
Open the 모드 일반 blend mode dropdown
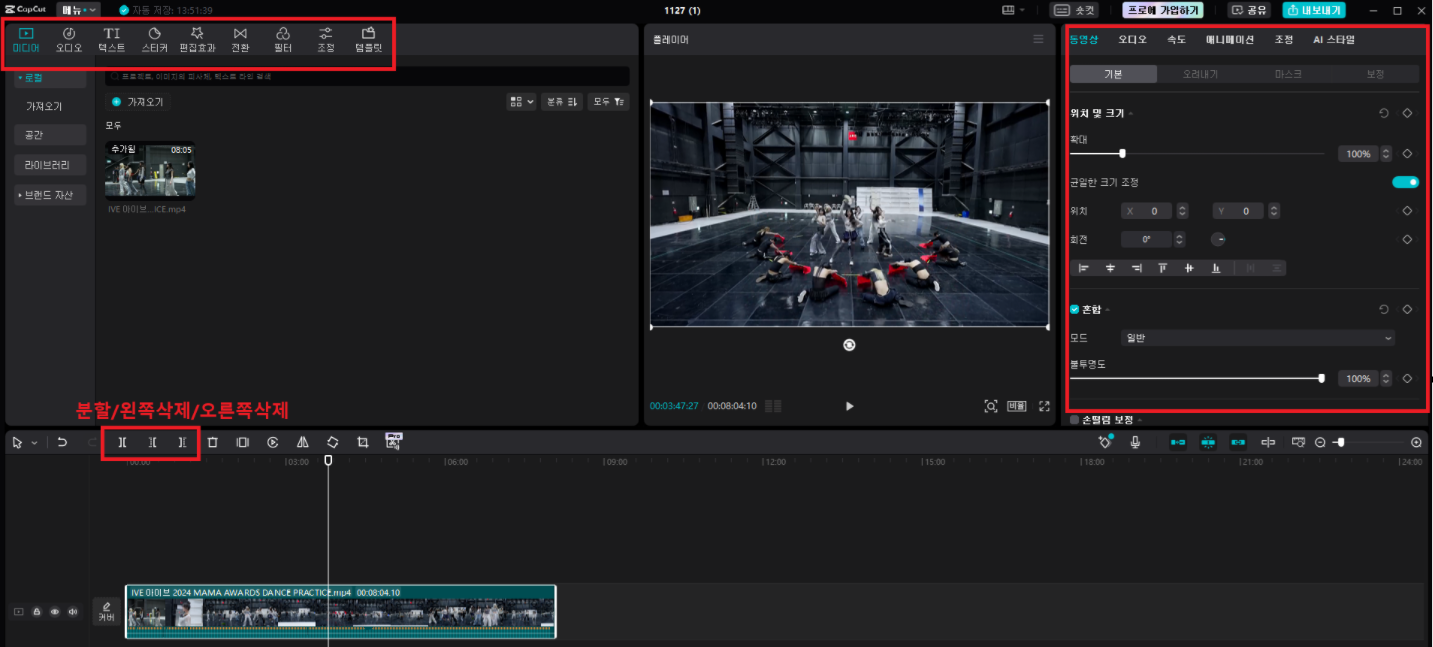(1257, 338)
